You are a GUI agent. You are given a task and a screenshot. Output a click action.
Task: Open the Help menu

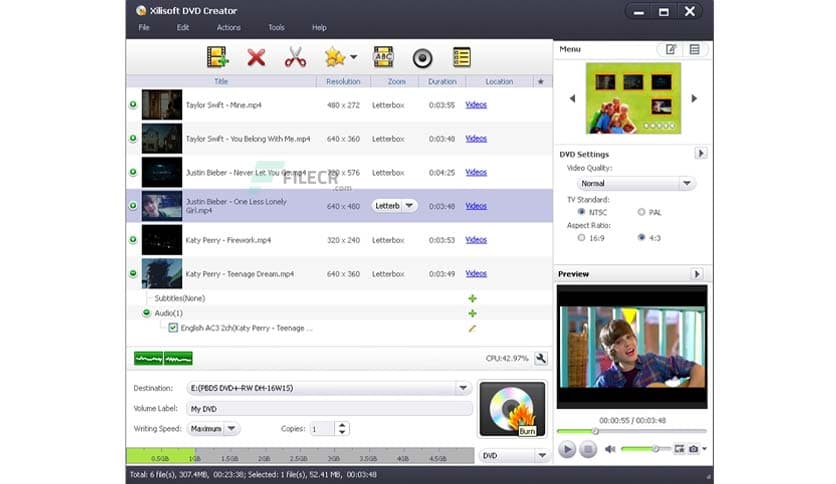tap(319, 28)
